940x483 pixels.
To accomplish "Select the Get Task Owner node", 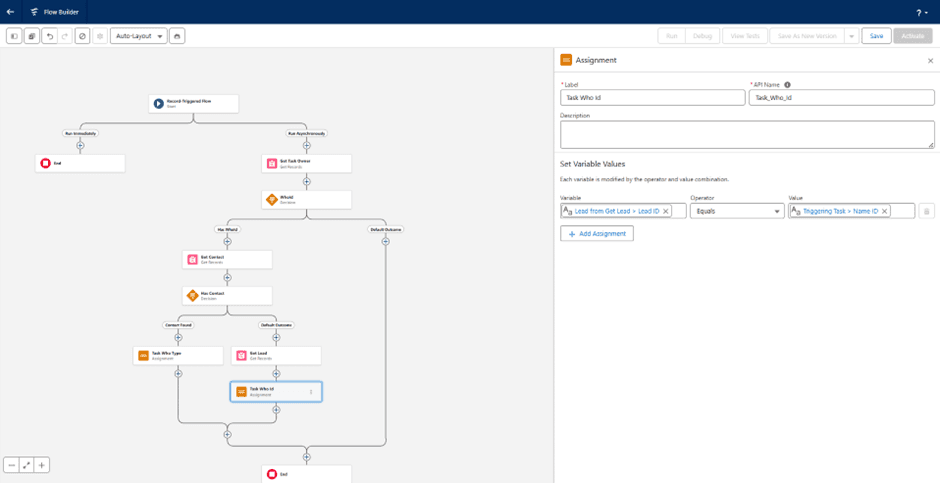I will 306,163.
